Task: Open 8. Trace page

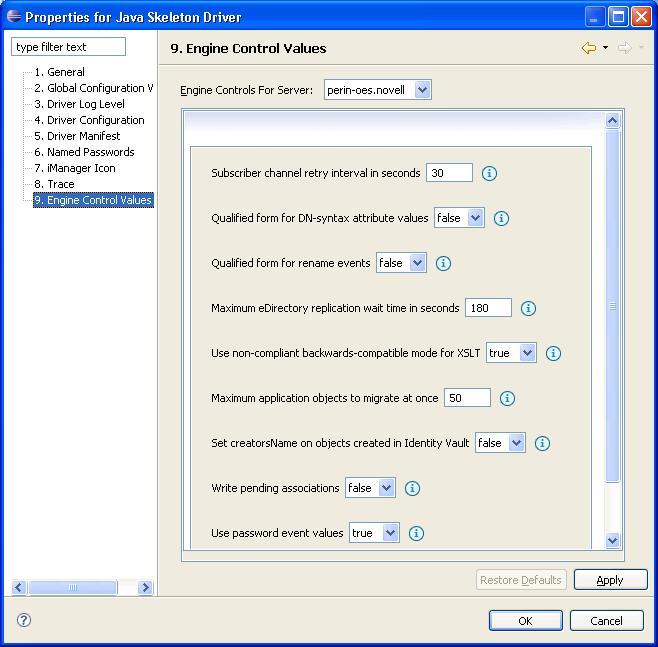Action: pos(54,184)
